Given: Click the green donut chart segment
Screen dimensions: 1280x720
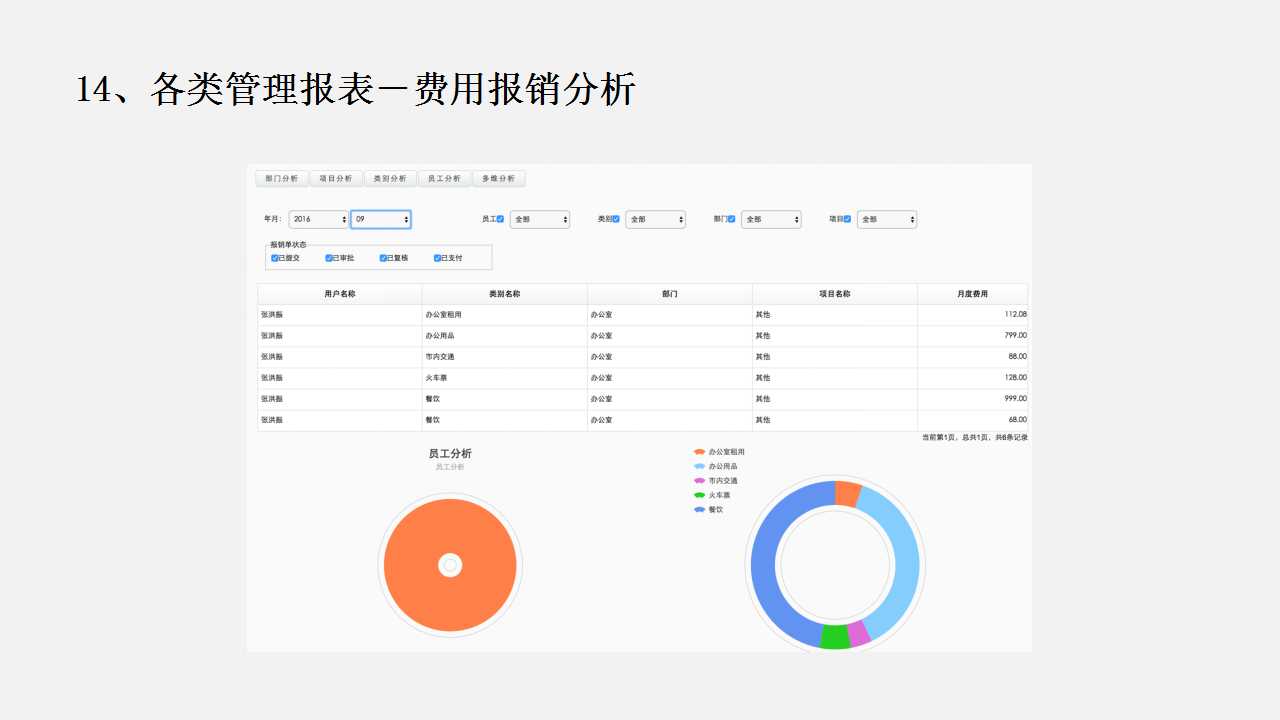Looking at the screenshot, I should (x=835, y=636).
